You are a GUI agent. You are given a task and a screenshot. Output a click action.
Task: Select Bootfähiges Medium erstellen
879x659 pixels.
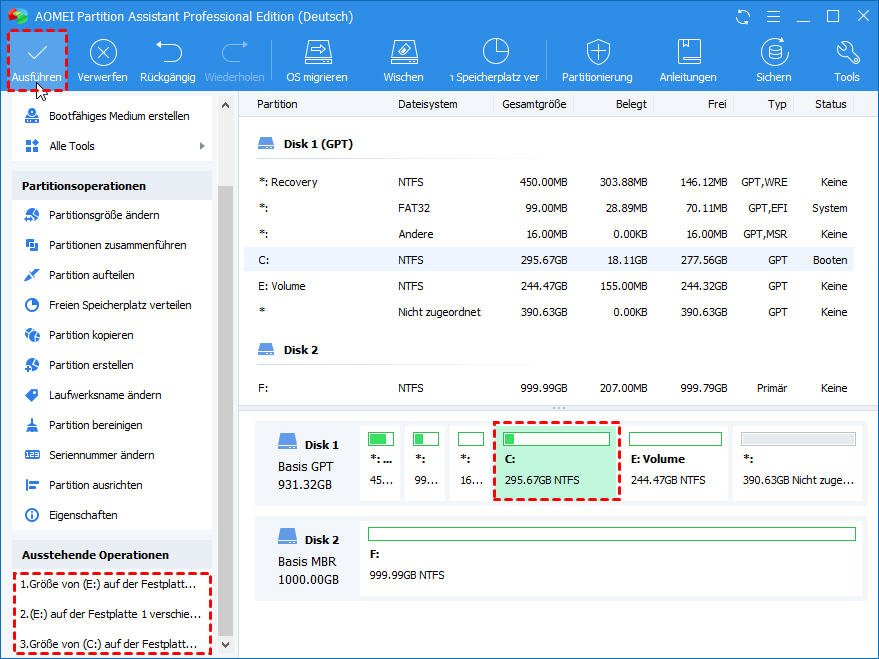pyautogui.click(x=112, y=116)
